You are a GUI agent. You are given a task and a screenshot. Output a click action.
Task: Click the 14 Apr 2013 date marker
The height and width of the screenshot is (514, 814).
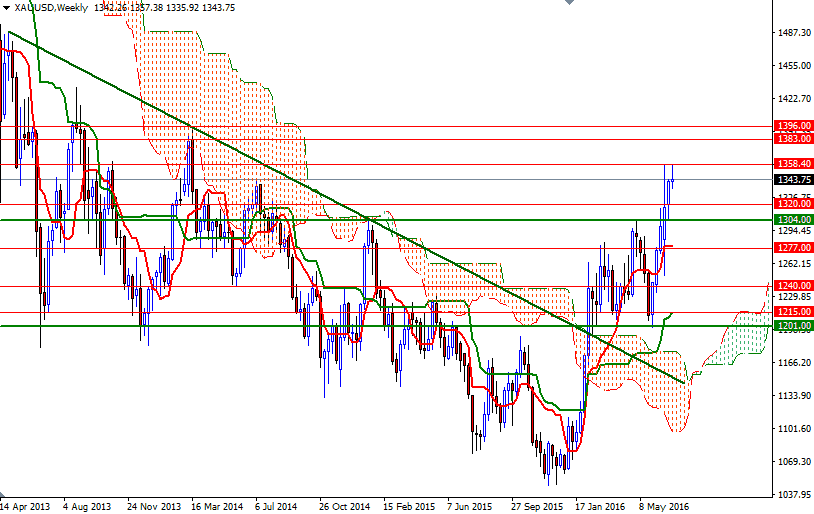(x=25, y=506)
